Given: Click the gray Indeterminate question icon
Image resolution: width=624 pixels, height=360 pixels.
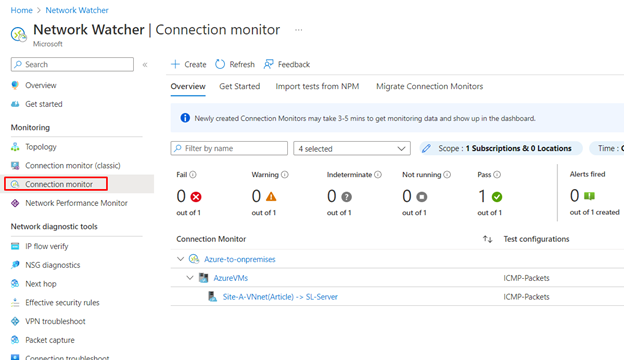Looking at the screenshot, I should pos(346,197).
